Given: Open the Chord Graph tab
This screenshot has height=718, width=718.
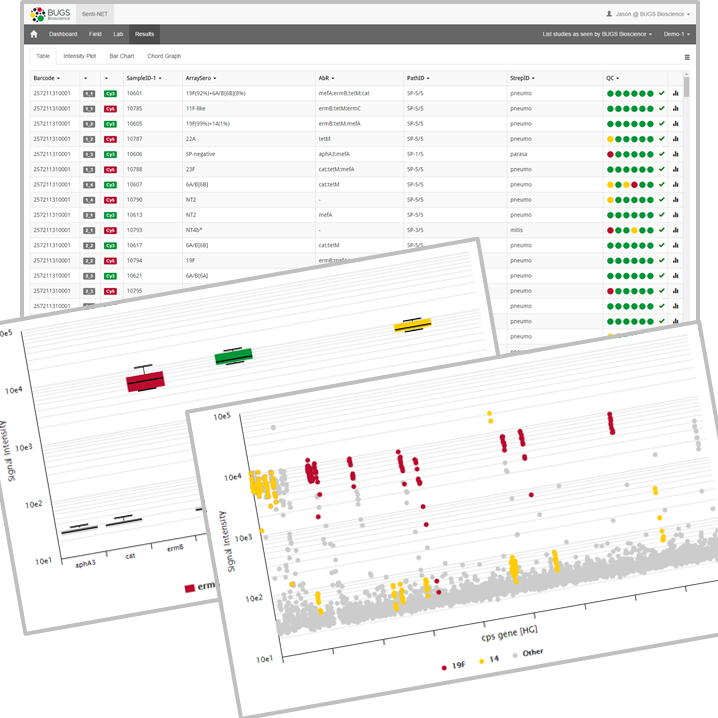Looking at the screenshot, I should (x=164, y=56).
